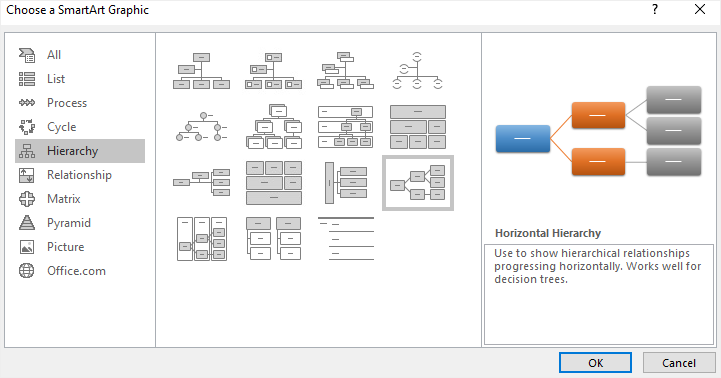The height and width of the screenshot is (378, 721).
Task: Choose the Picture Organization Chart layout
Action: pyautogui.click(x=273, y=71)
